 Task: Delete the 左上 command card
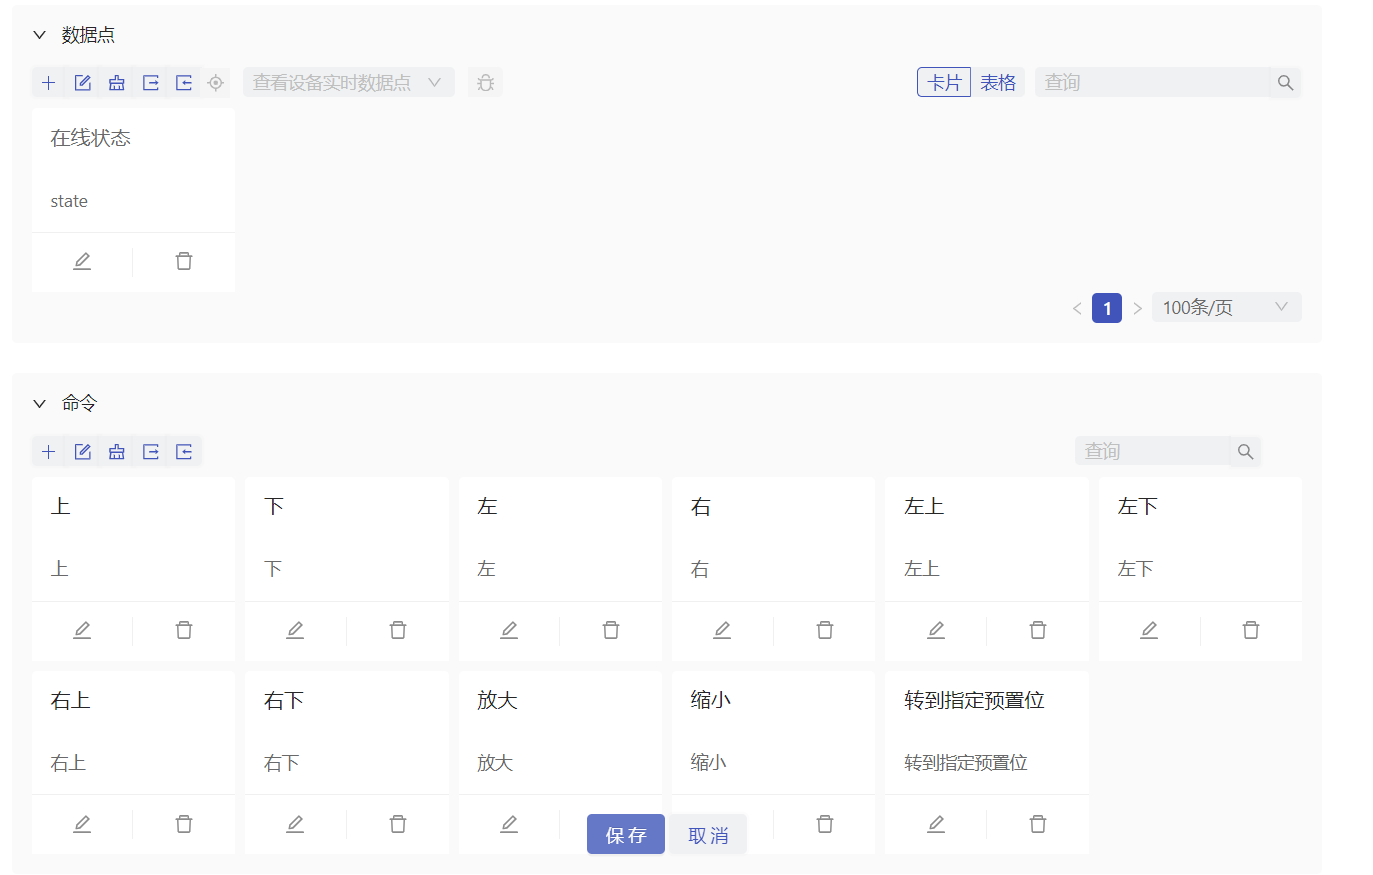pos(1038,630)
